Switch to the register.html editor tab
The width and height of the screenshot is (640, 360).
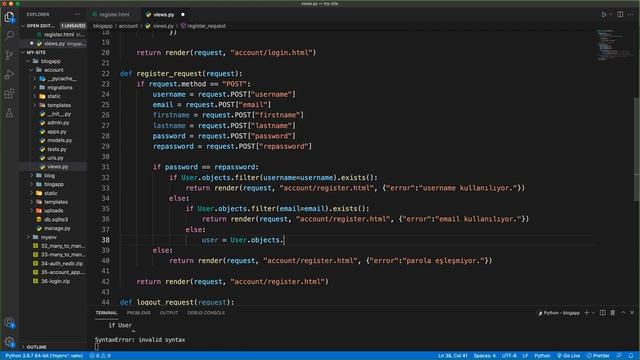click(114, 14)
